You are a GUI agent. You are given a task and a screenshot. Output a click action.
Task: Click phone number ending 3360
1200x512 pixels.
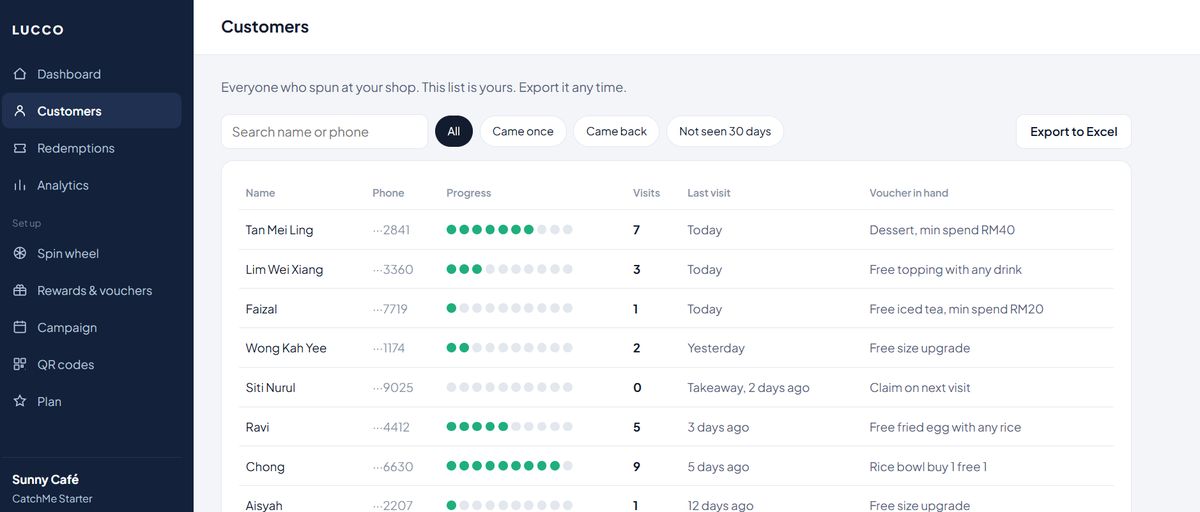coord(393,269)
